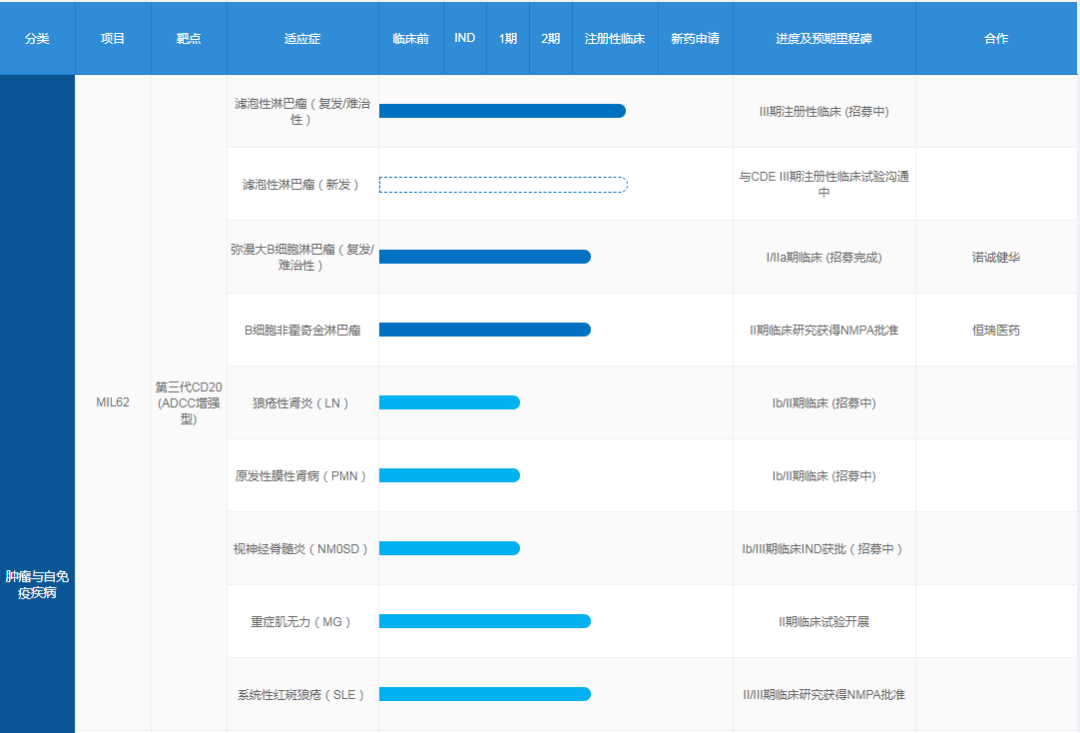Open the 恒瑞医药 partner link
The width and height of the screenshot is (1080, 733).
996,330
